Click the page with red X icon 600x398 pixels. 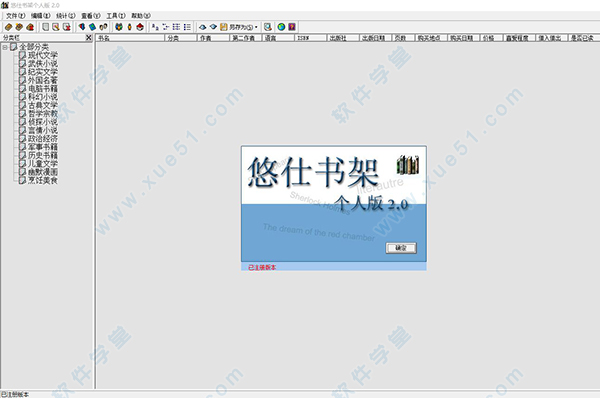67,27
